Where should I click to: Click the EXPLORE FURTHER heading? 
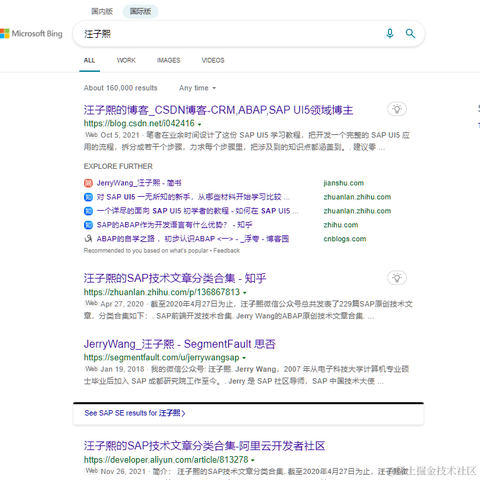pyautogui.click(x=118, y=166)
